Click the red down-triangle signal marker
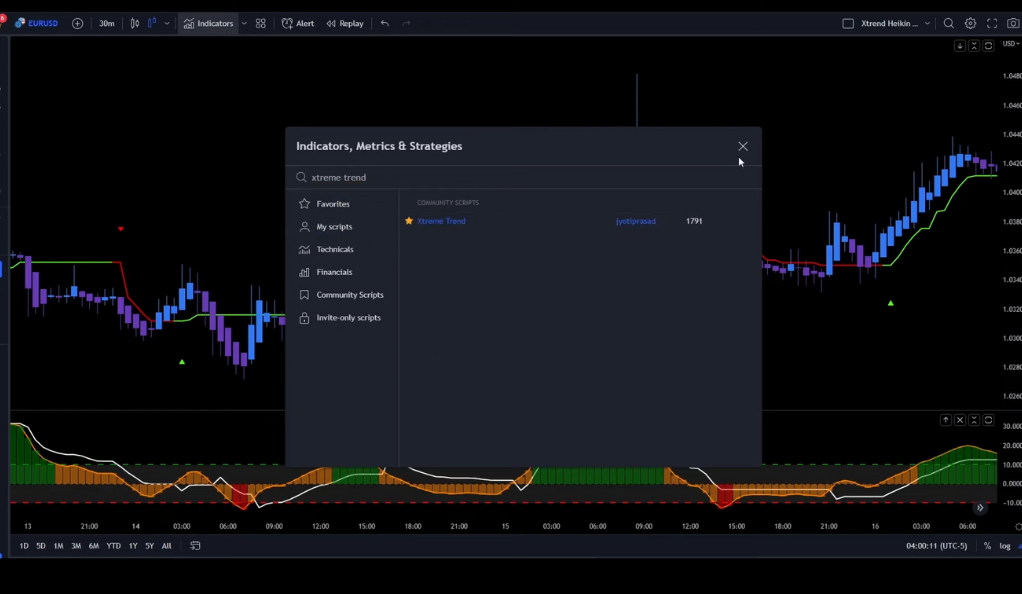The width and height of the screenshot is (1022, 594). point(121,229)
